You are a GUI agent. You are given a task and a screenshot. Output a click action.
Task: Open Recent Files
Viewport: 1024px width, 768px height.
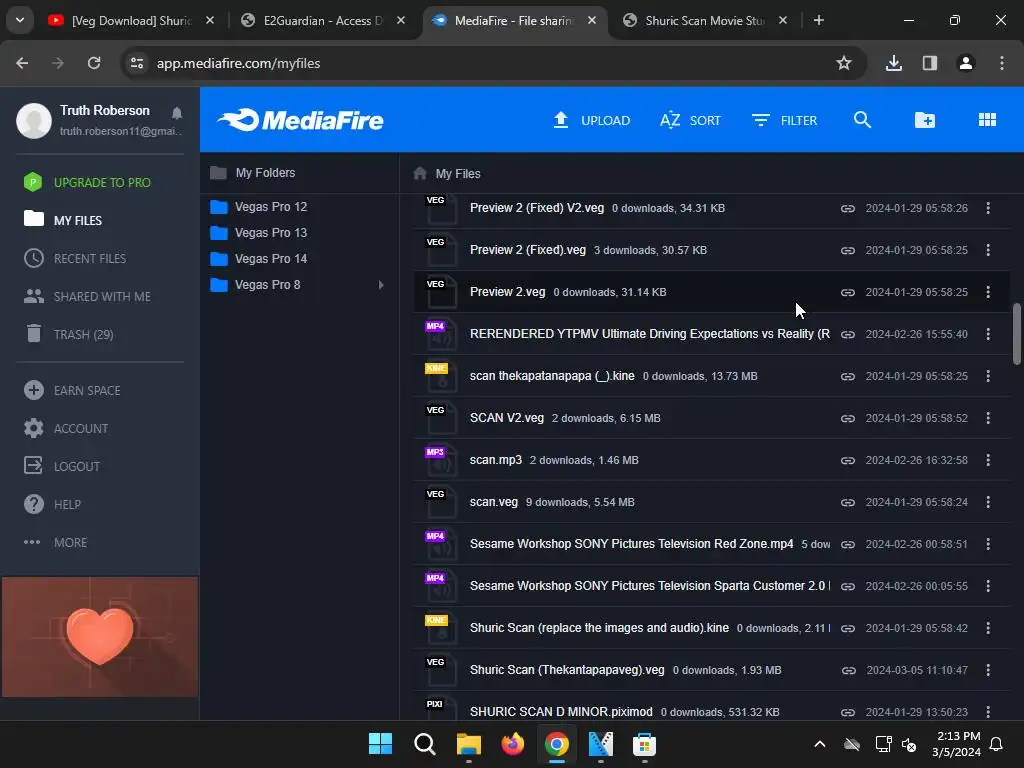75,258
